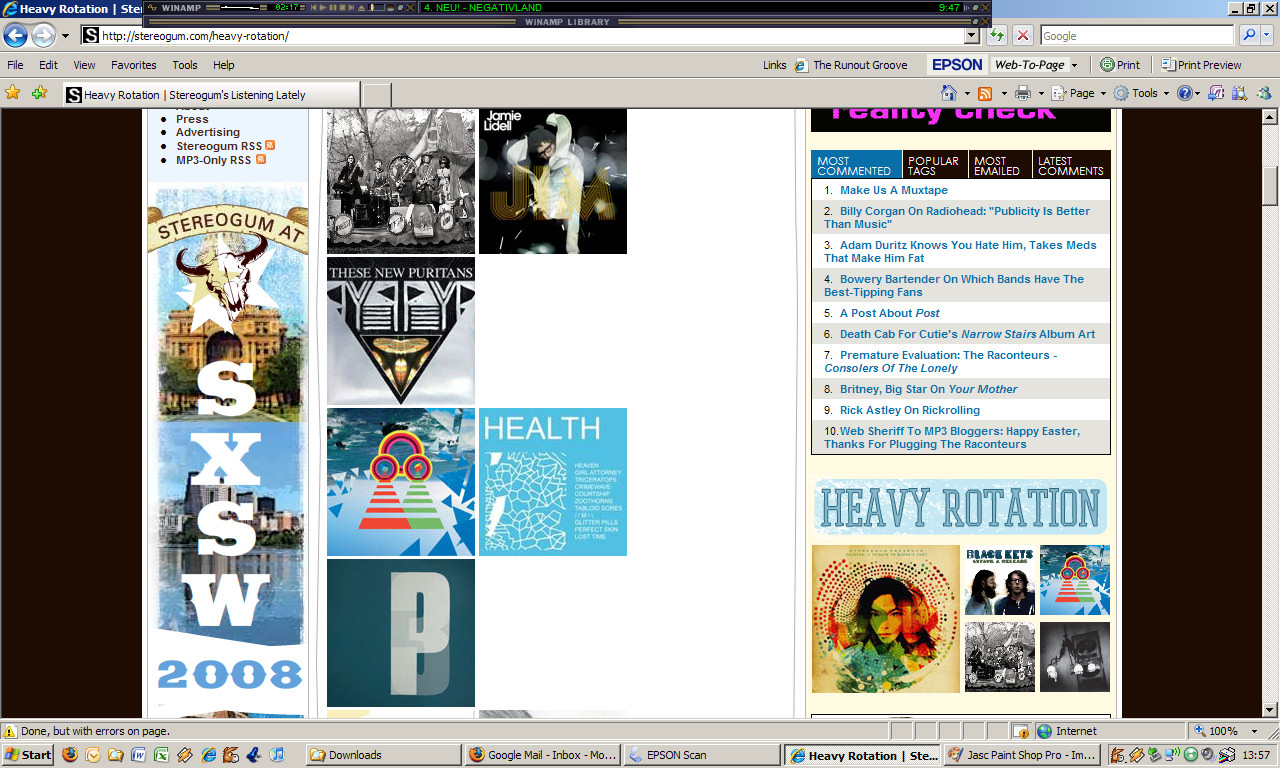
Task: Click the Home page icon
Action: coord(949,93)
